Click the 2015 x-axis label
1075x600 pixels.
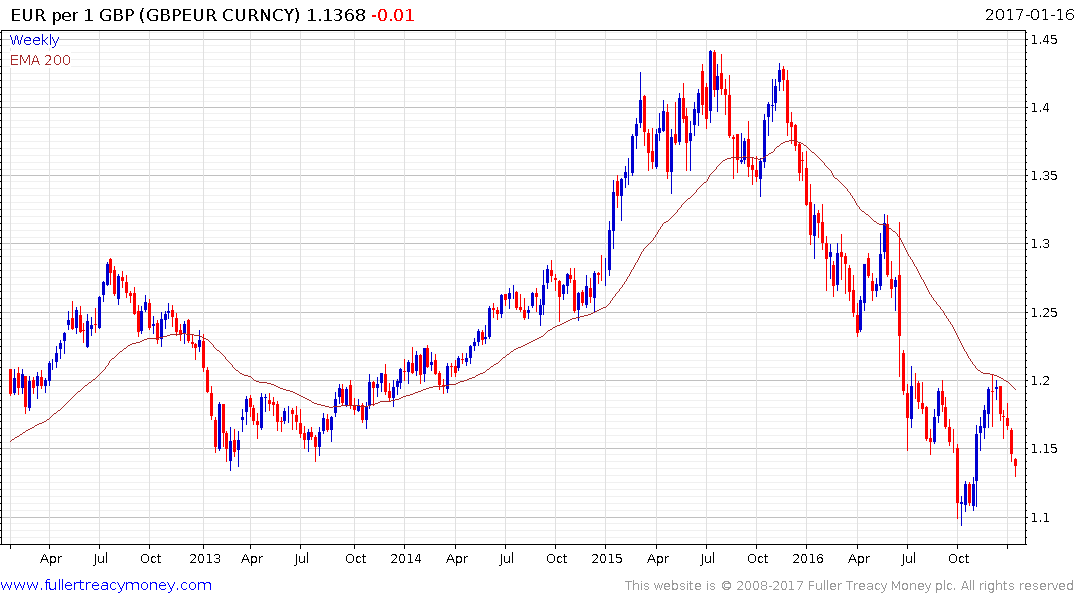coord(607,558)
